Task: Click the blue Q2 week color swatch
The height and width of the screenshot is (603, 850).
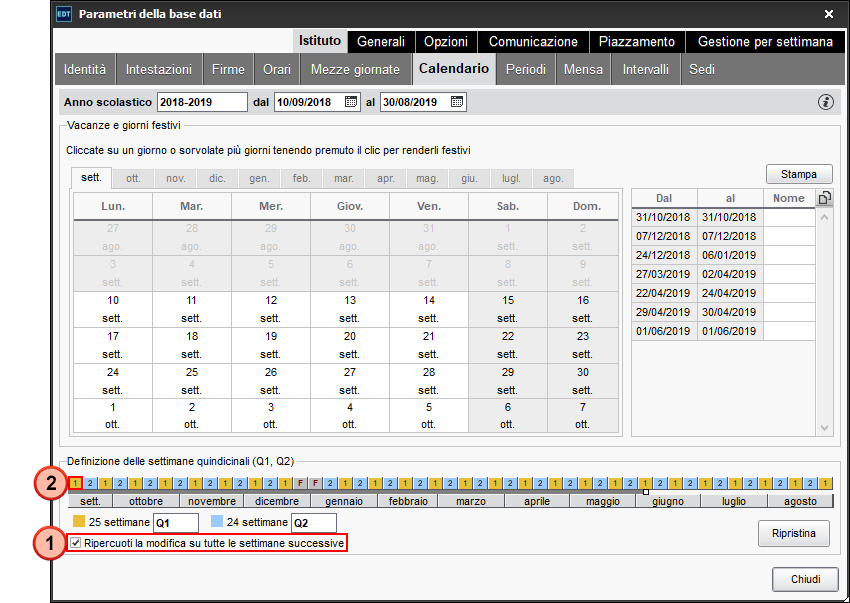Action: coord(217,521)
